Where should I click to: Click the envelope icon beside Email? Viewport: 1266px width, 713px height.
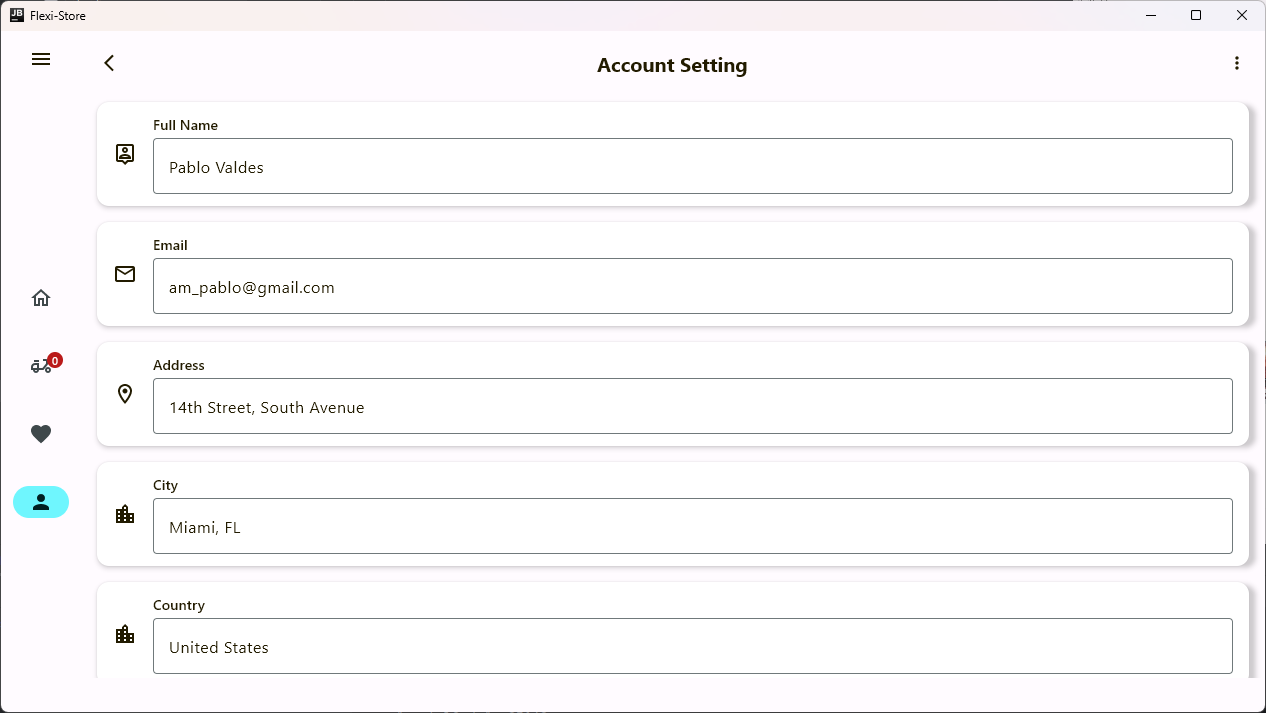coord(125,274)
